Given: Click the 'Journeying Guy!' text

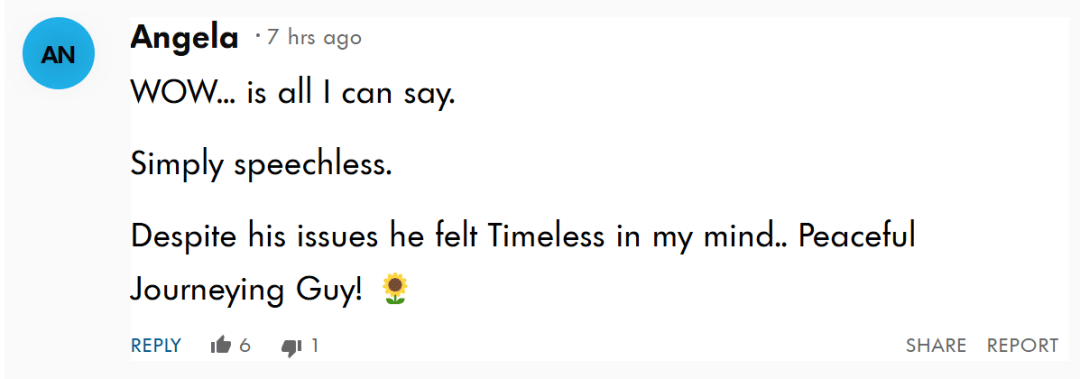Looking at the screenshot, I should (x=246, y=290).
